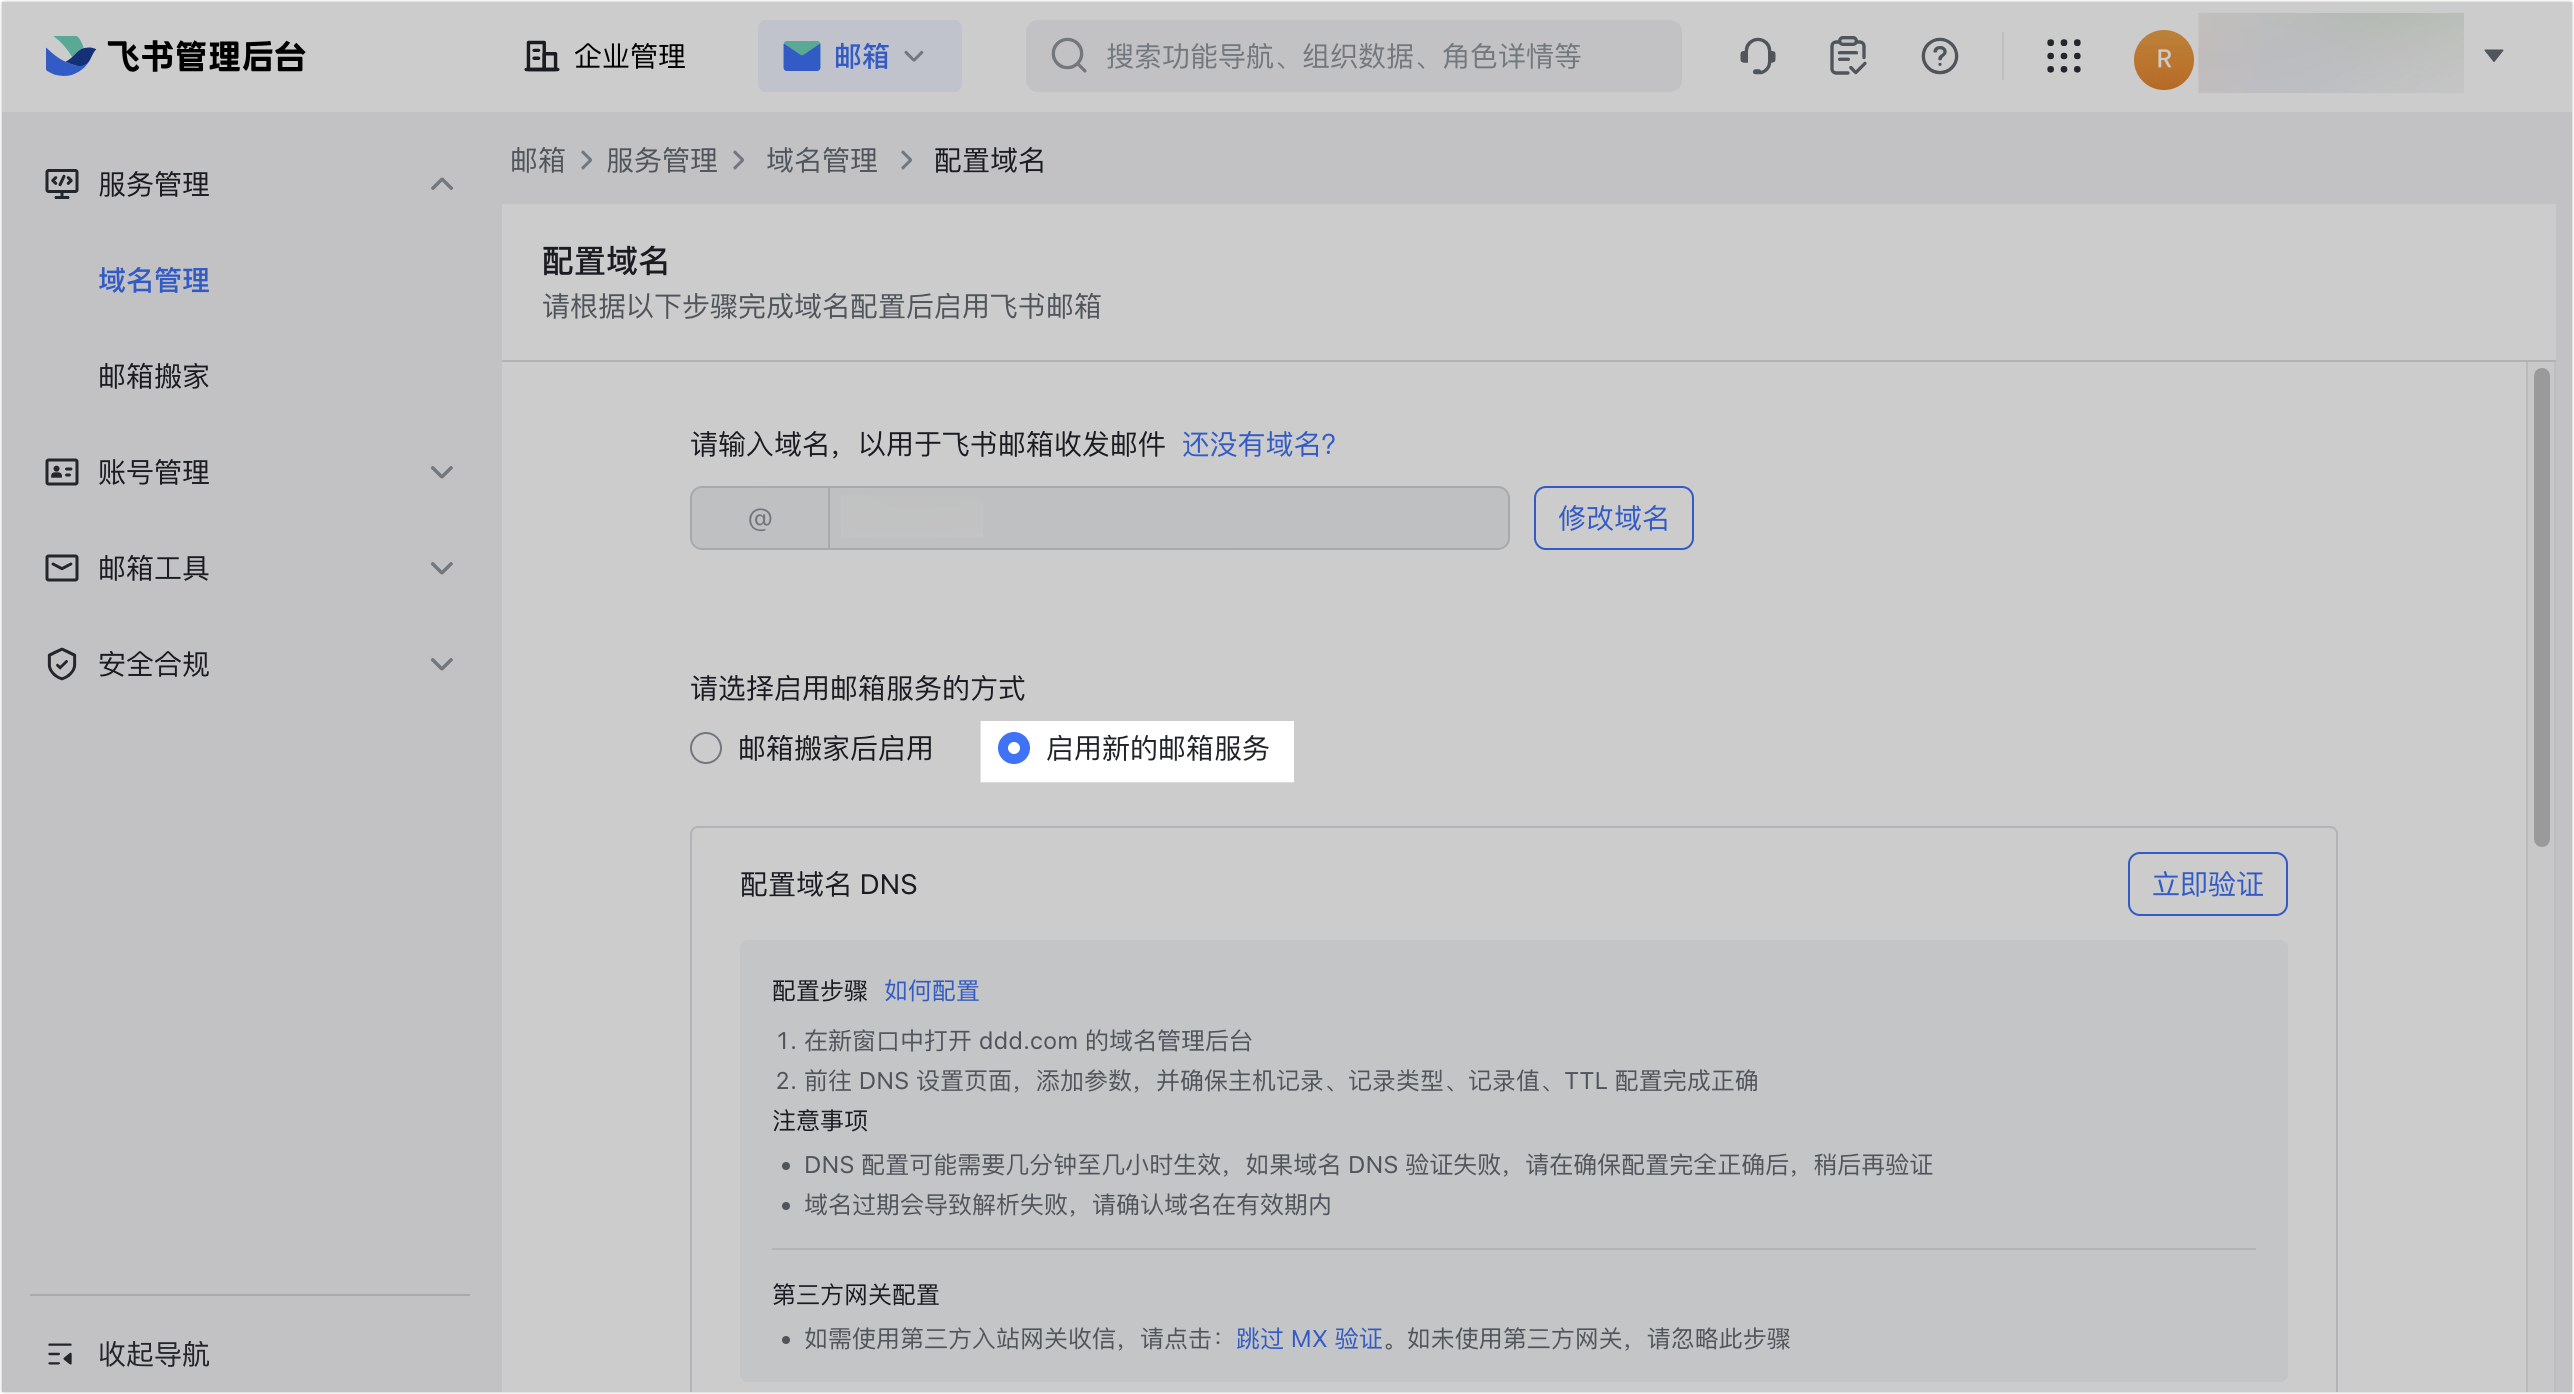Click the search magnifier icon

[x=1069, y=56]
